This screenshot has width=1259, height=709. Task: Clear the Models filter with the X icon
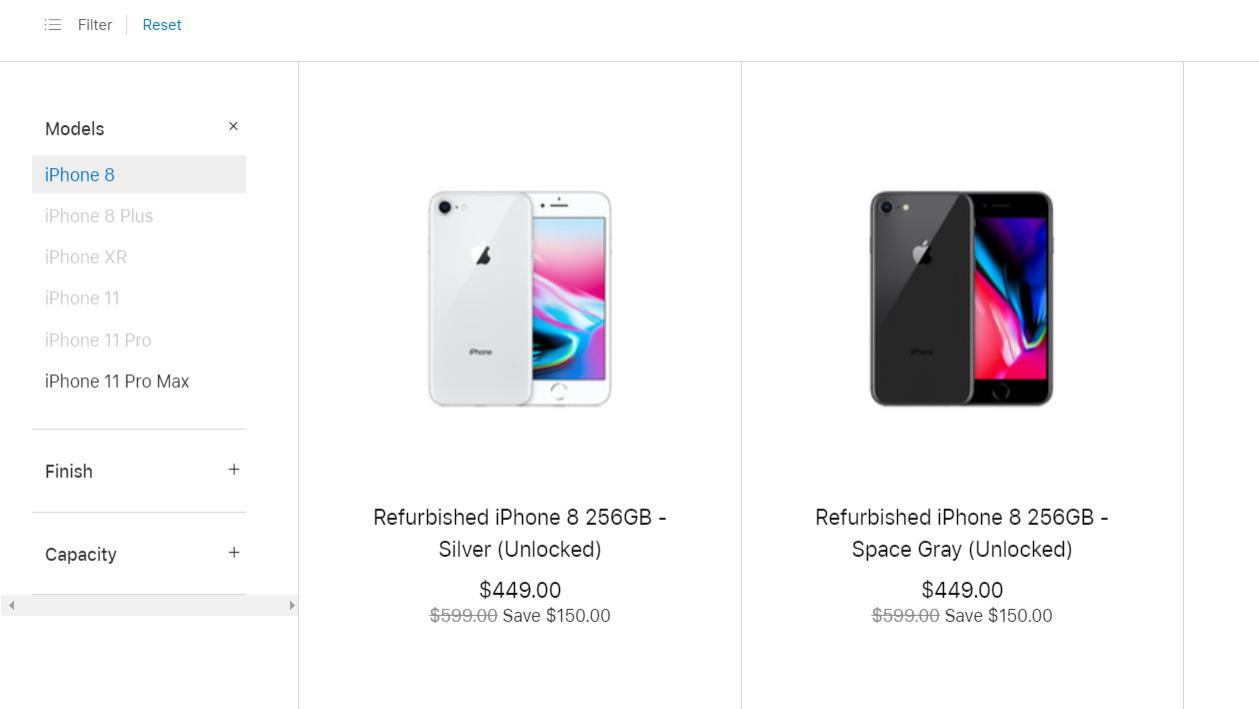tap(233, 126)
